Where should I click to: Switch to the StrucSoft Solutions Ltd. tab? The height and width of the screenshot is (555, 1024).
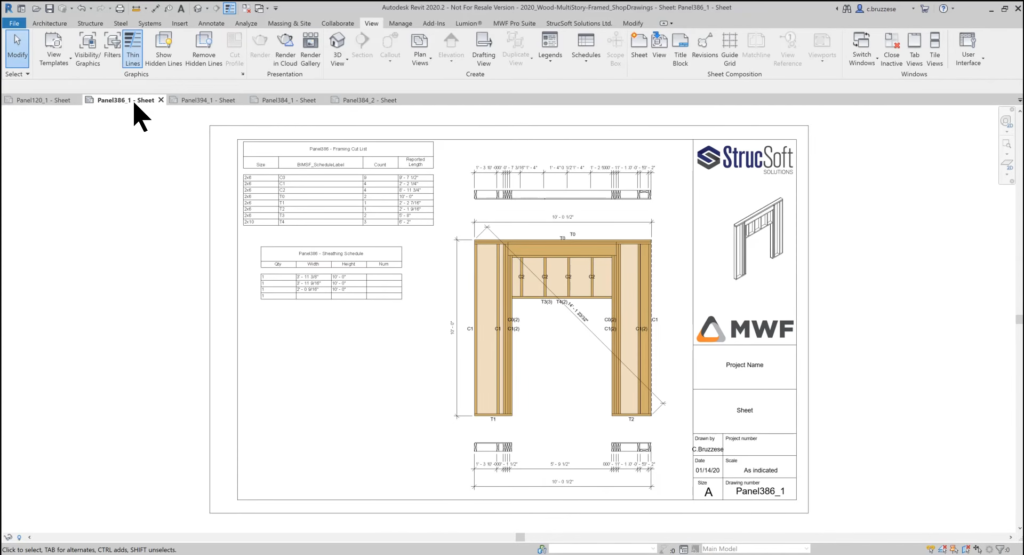[x=579, y=23]
